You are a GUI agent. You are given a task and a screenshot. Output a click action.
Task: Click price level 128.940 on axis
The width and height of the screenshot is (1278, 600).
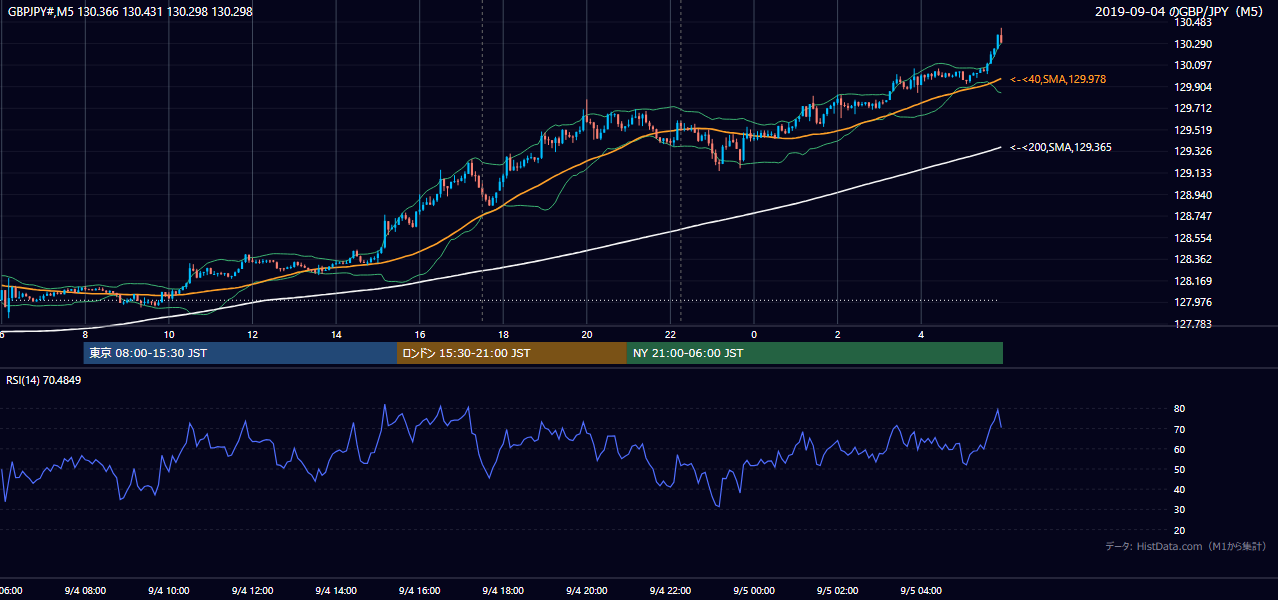1193,195
